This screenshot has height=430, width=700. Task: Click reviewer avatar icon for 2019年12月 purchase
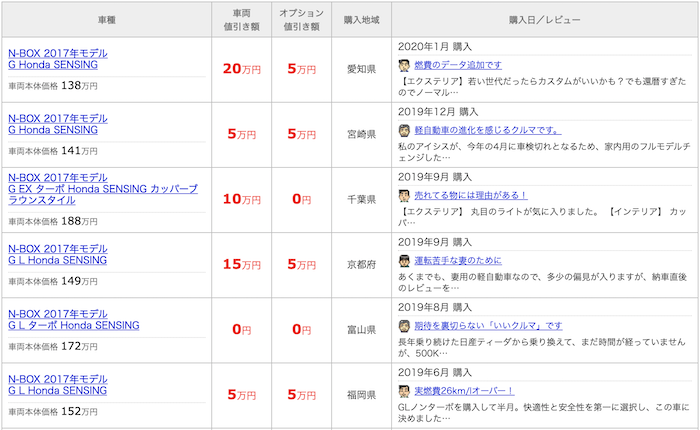click(x=404, y=130)
